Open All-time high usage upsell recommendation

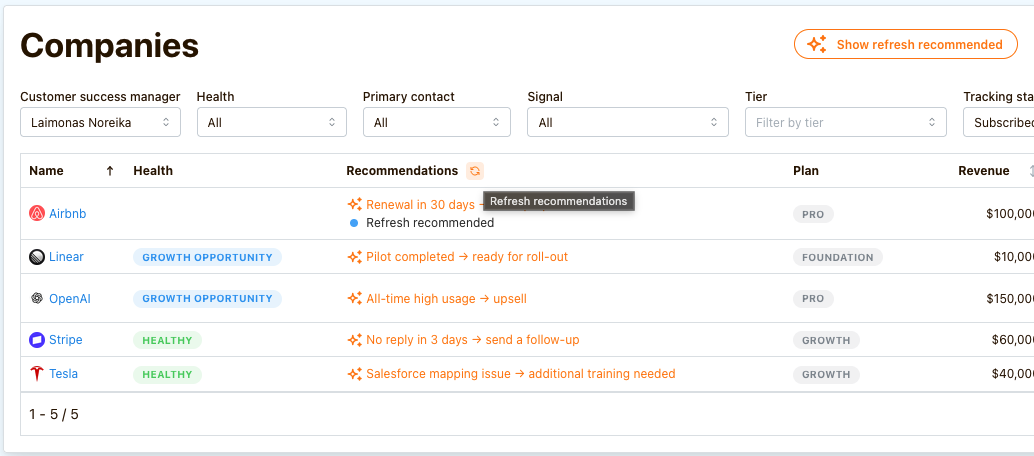click(x=446, y=298)
